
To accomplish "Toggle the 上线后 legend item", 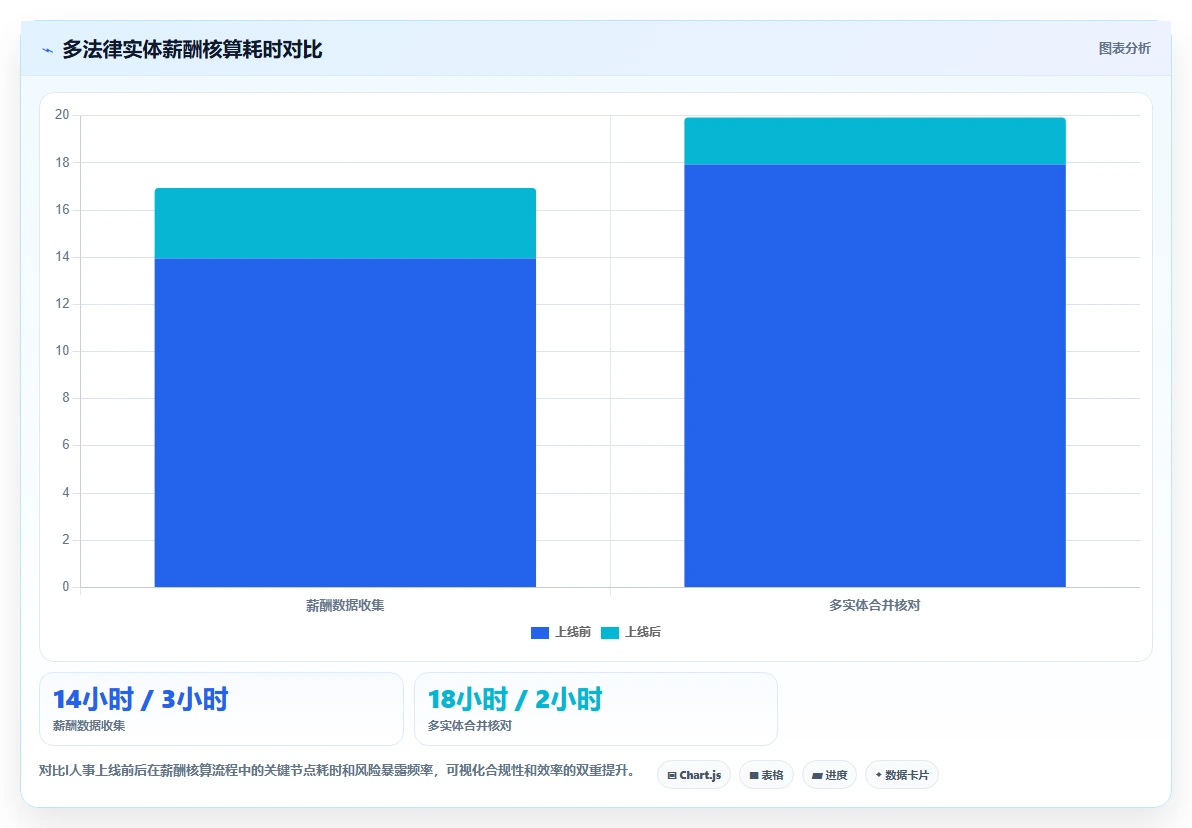I will point(631,633).
